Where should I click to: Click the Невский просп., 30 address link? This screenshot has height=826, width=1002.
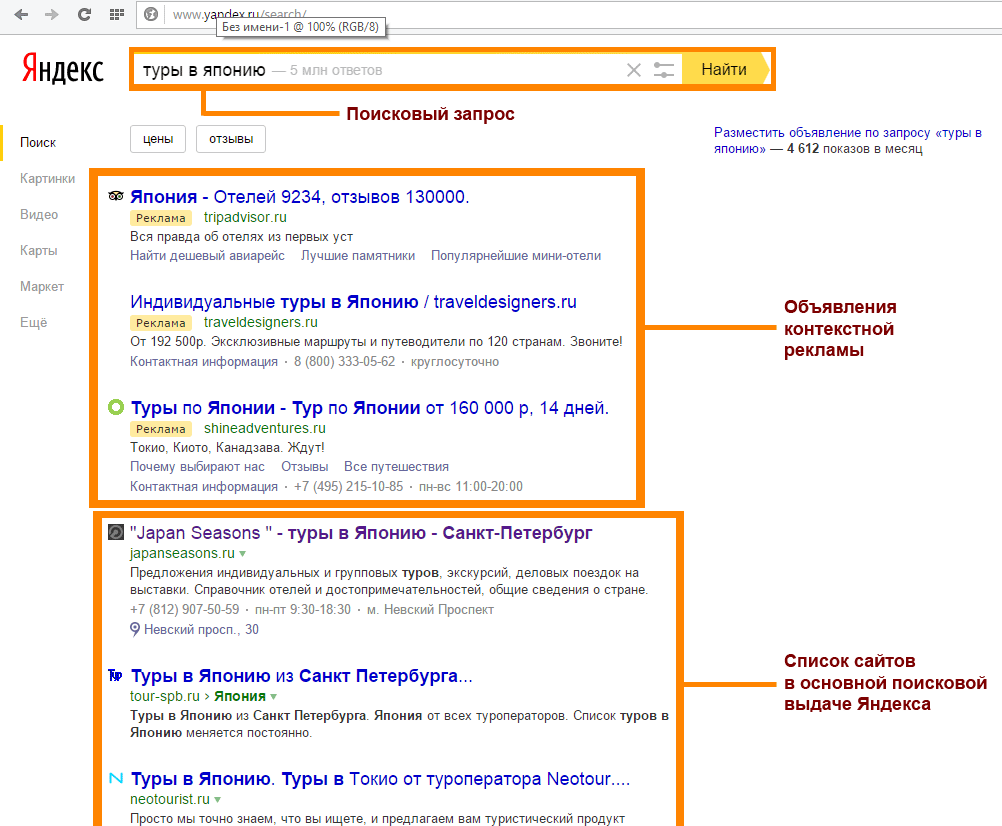click(201, 629)
